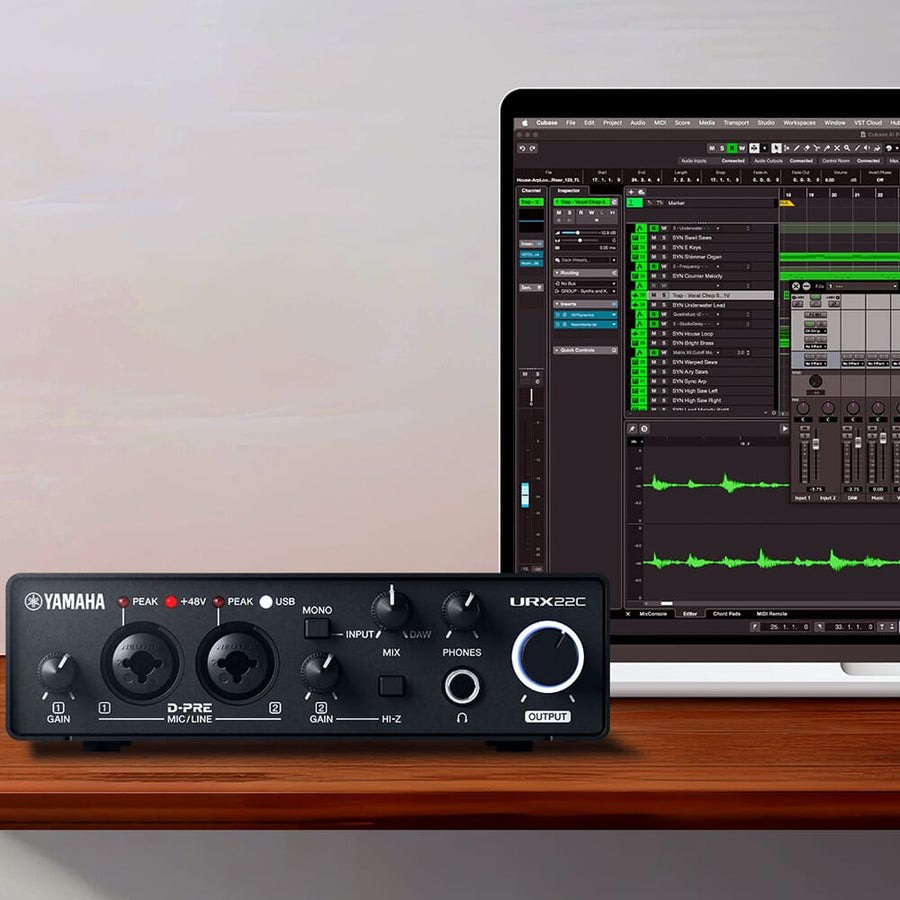Viewport: 900px width, 900px height.
Task: Click the edit icon beside Inspector track name
Action: pos(614,202)
